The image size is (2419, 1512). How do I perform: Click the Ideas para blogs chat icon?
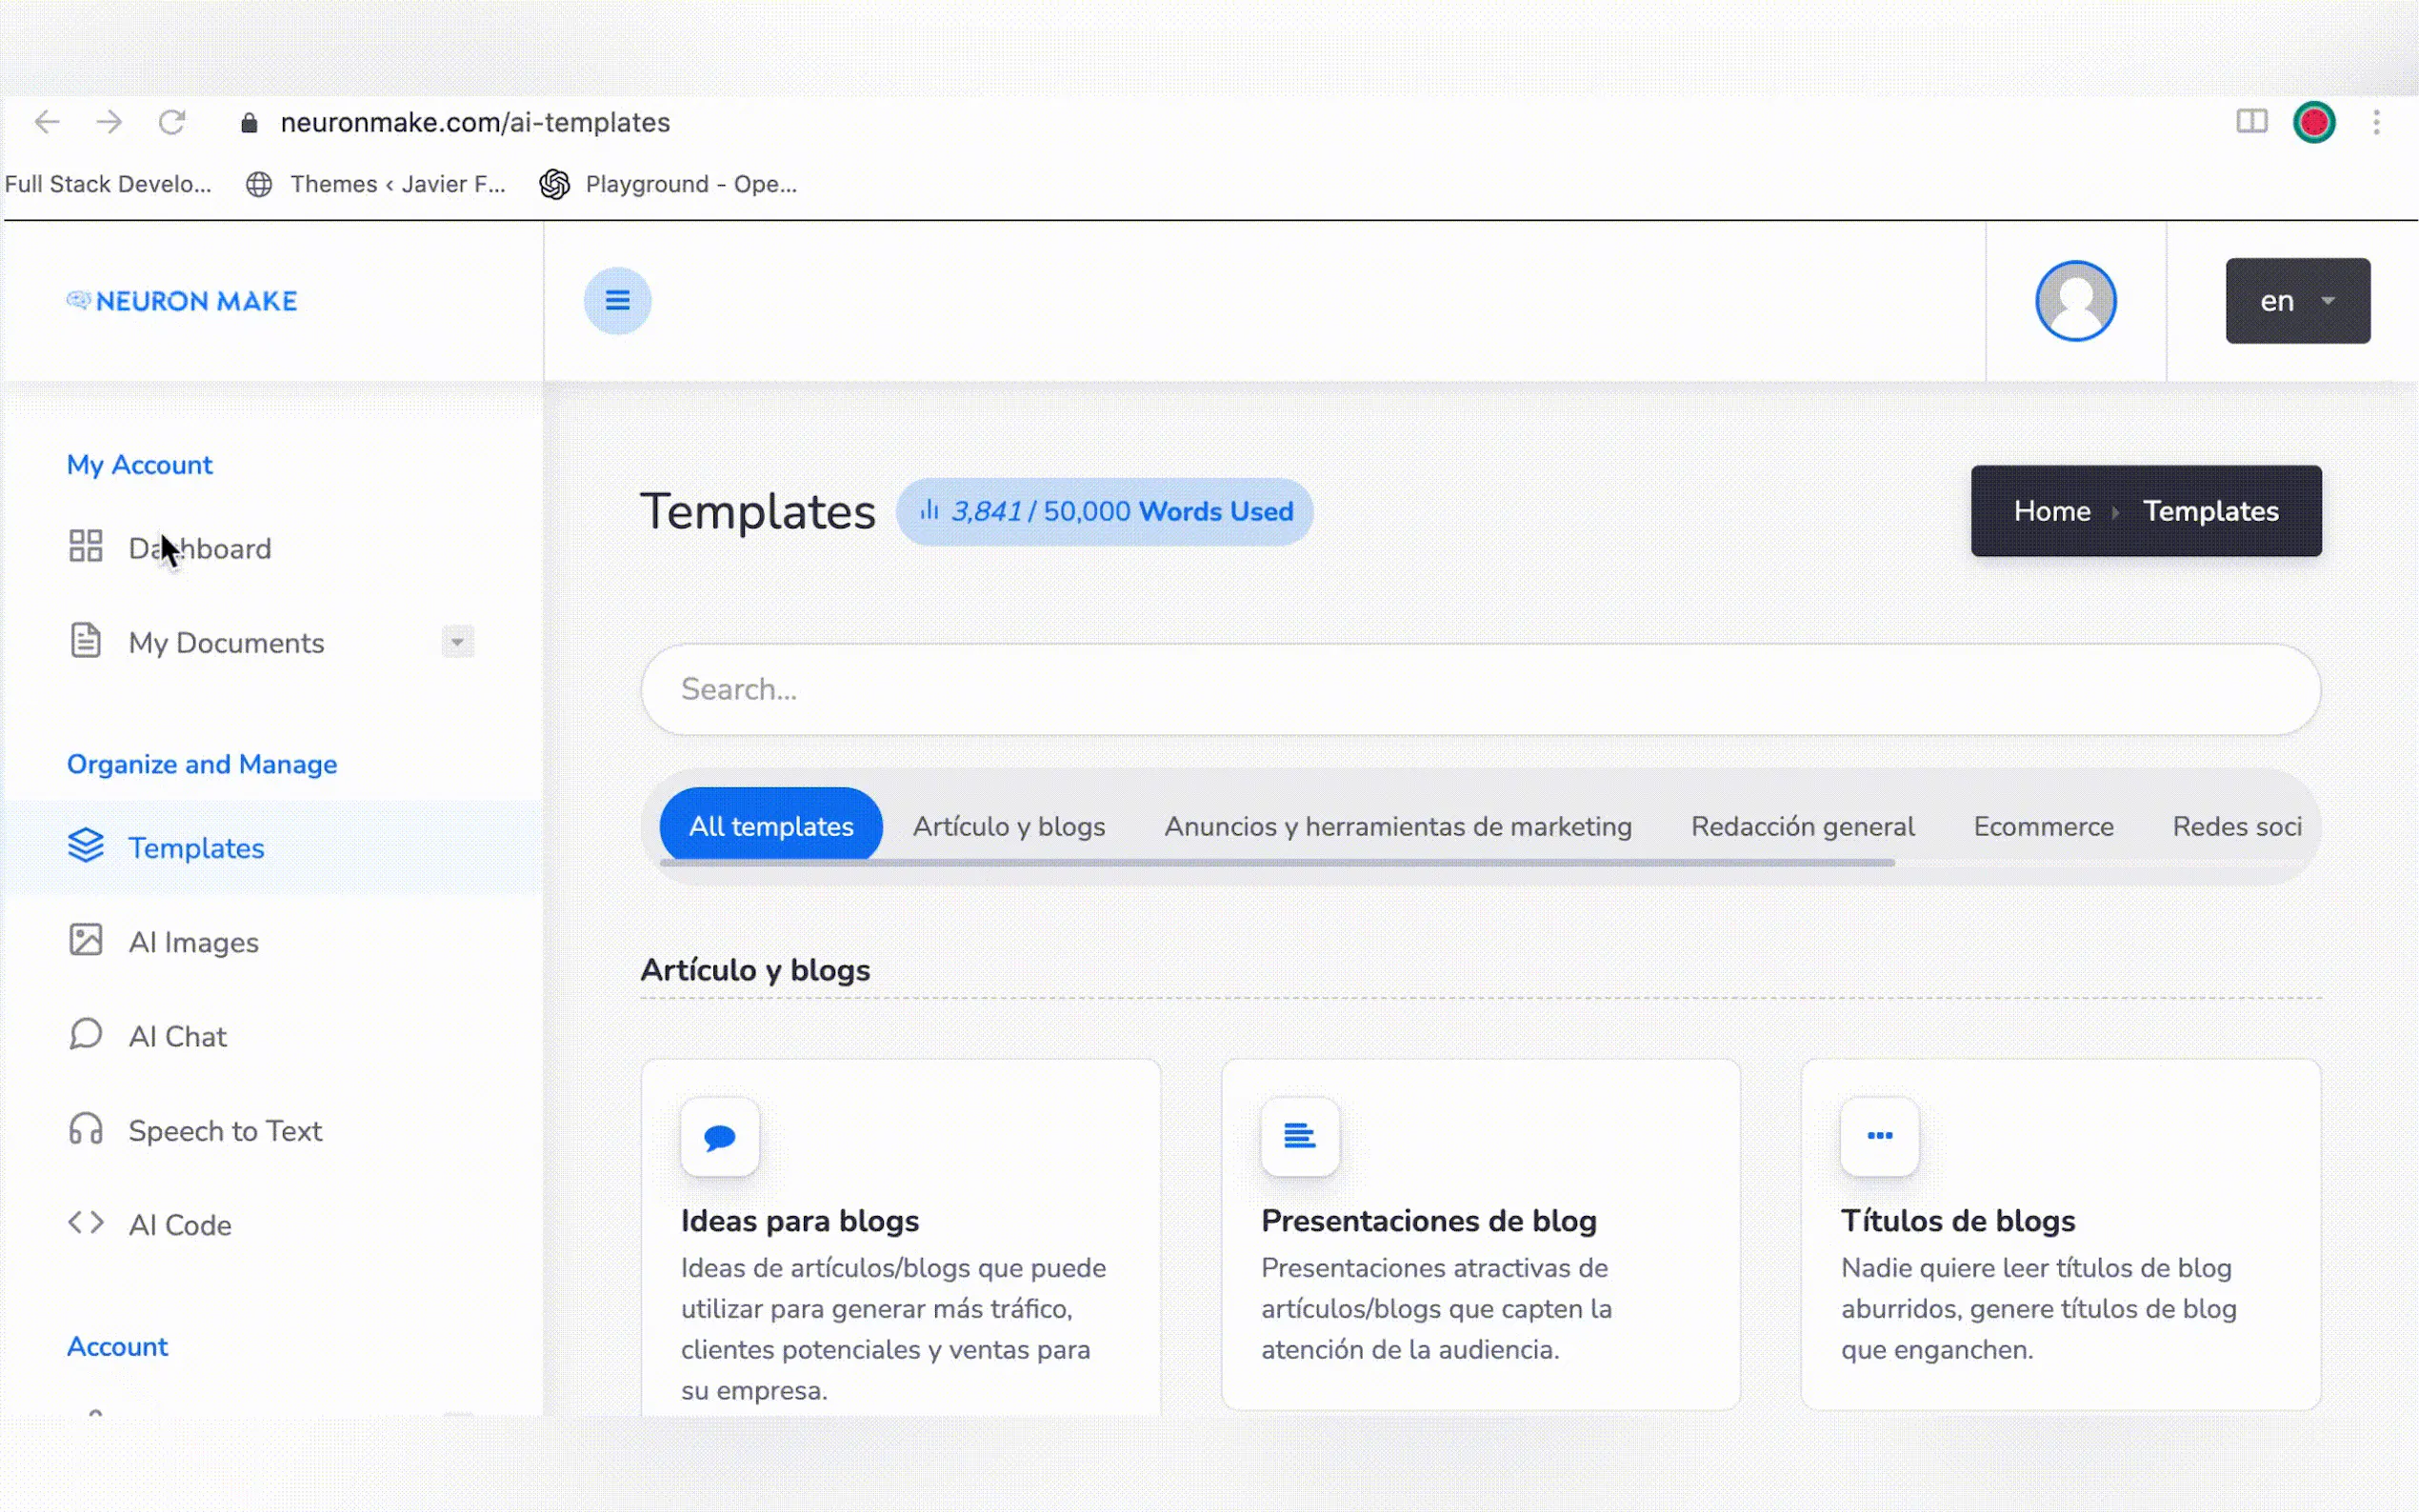point(719,1136)
